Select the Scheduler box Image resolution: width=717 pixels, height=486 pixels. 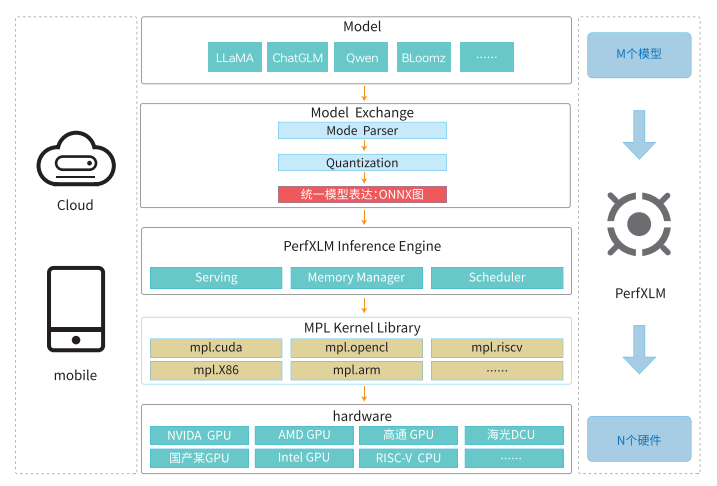coord(497,278)
